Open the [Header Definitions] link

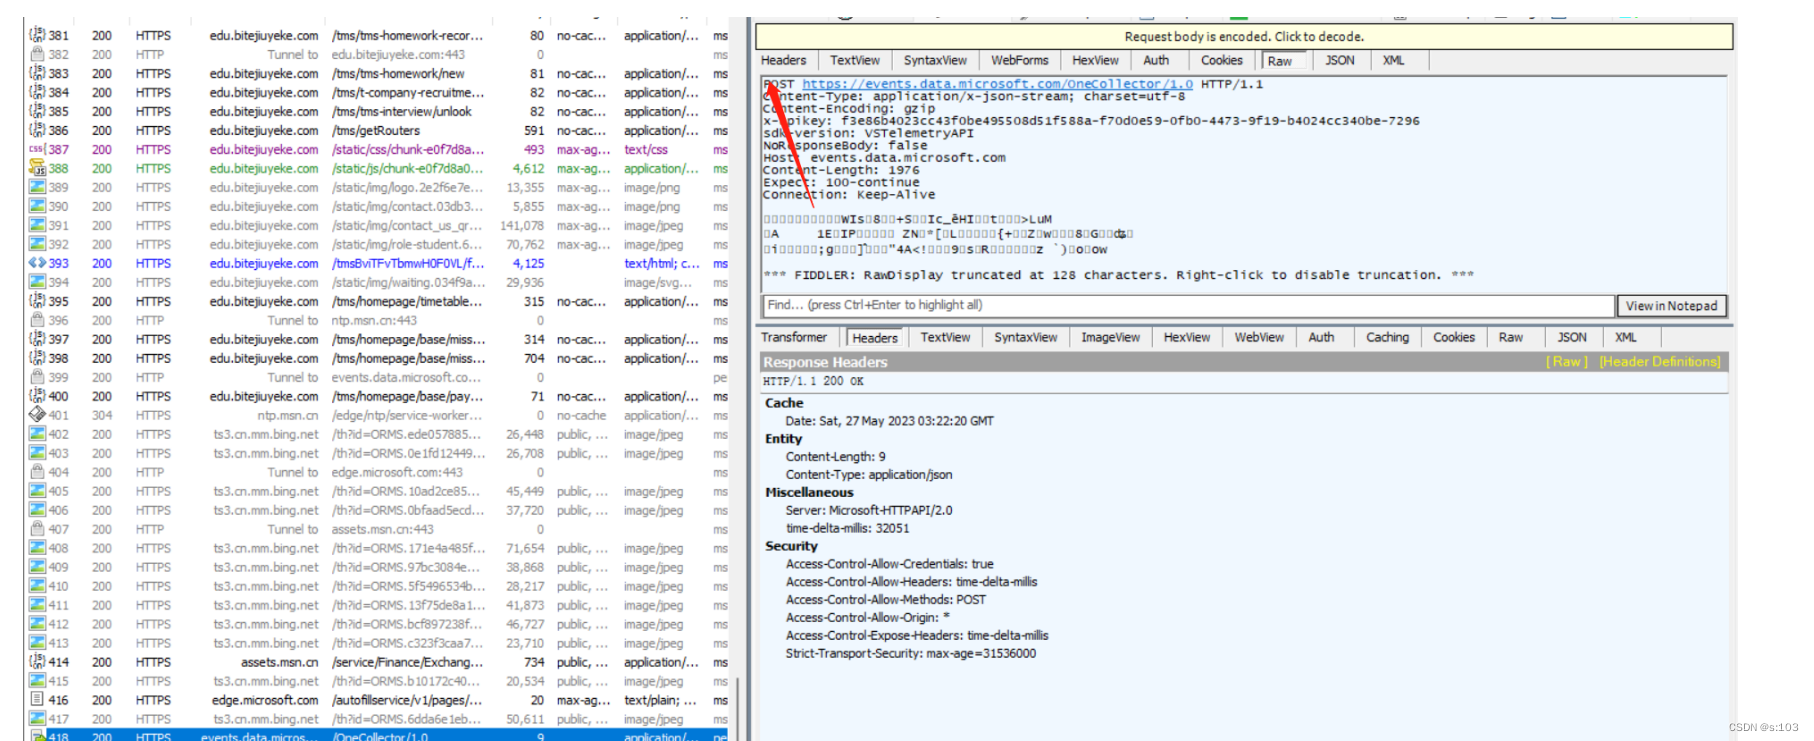pos(1660,362)
